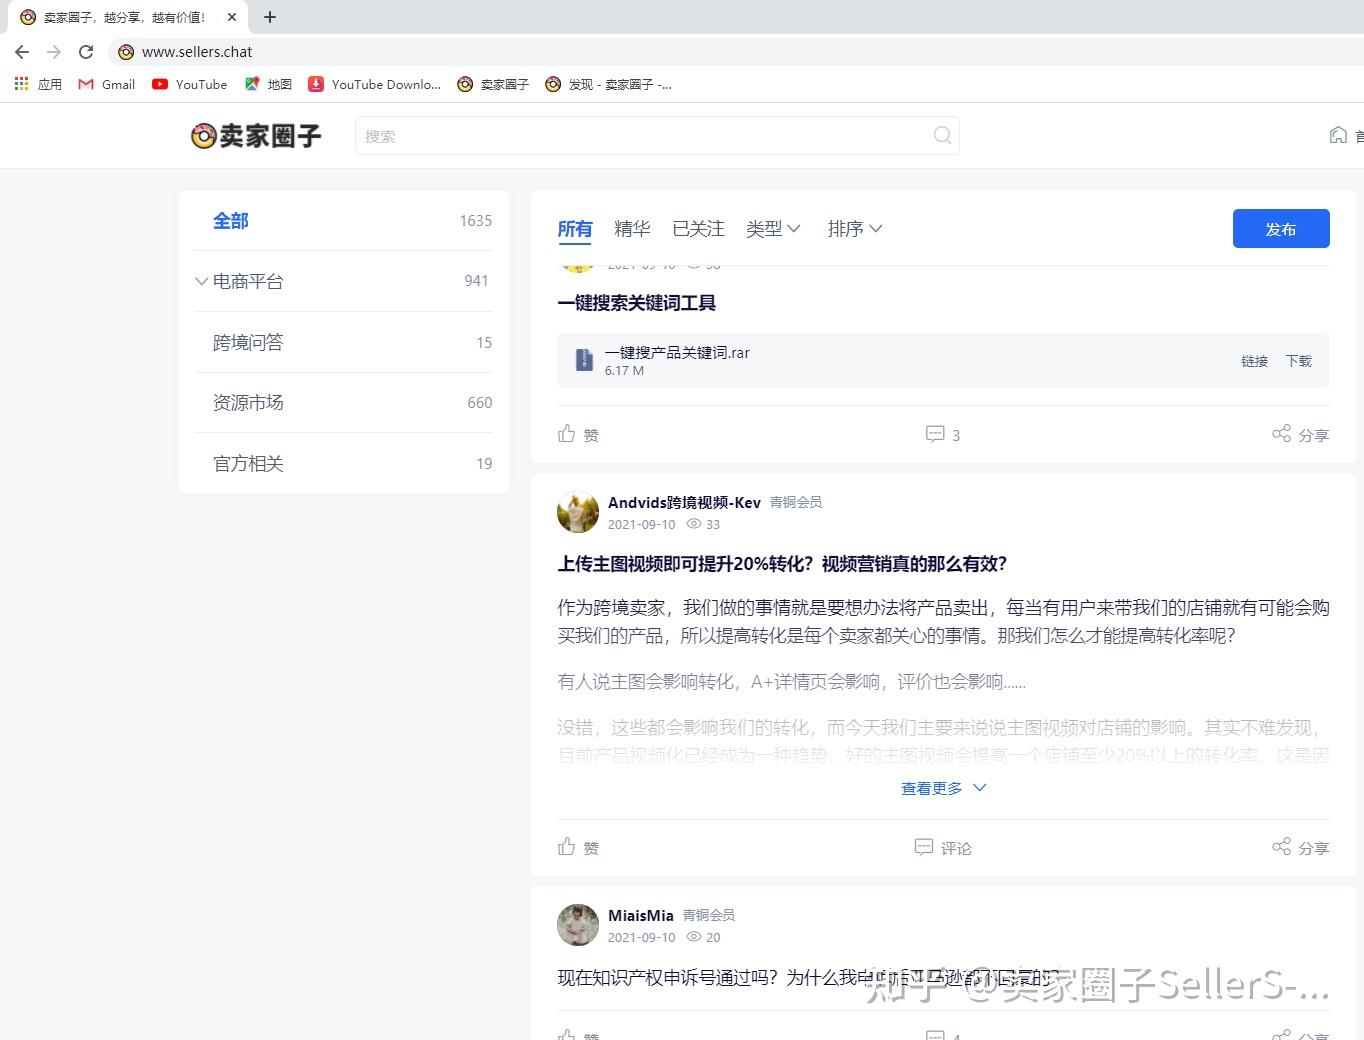
Task: Collapse the 电商平台 category
Action: click(201, 281)
